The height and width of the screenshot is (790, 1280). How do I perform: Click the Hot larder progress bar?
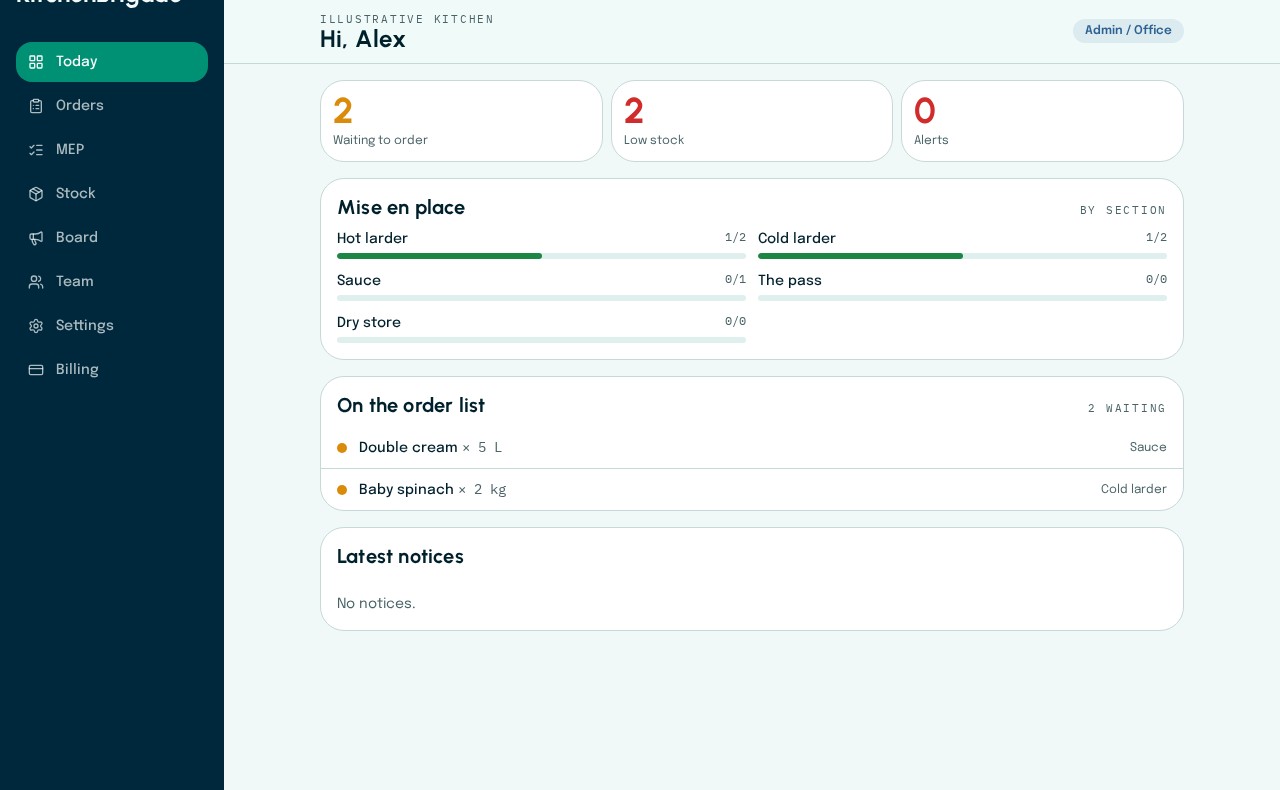pos(541,256)
